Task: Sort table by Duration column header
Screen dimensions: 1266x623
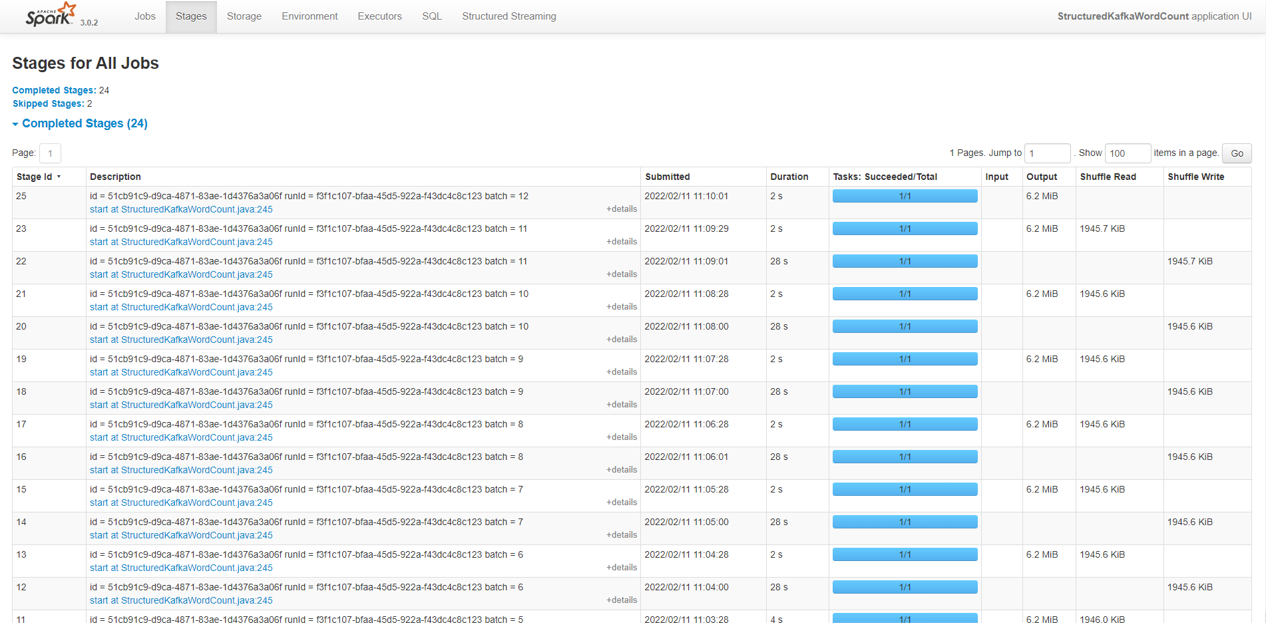Action: (x=789, y=177)
